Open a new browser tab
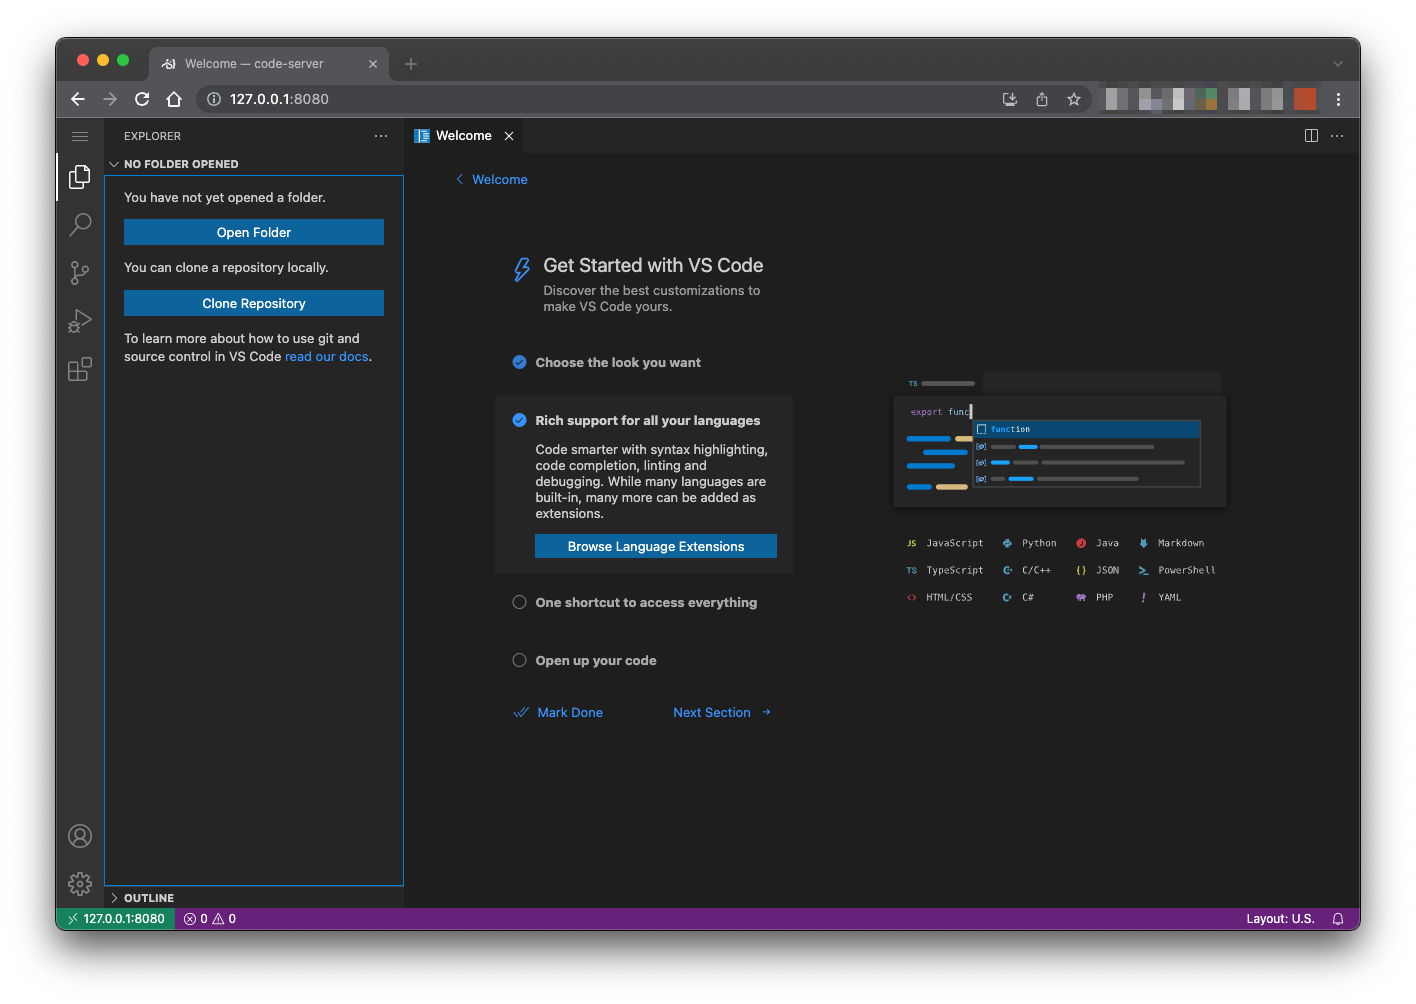This screenshot has height=1004, width=1416. 411,64
